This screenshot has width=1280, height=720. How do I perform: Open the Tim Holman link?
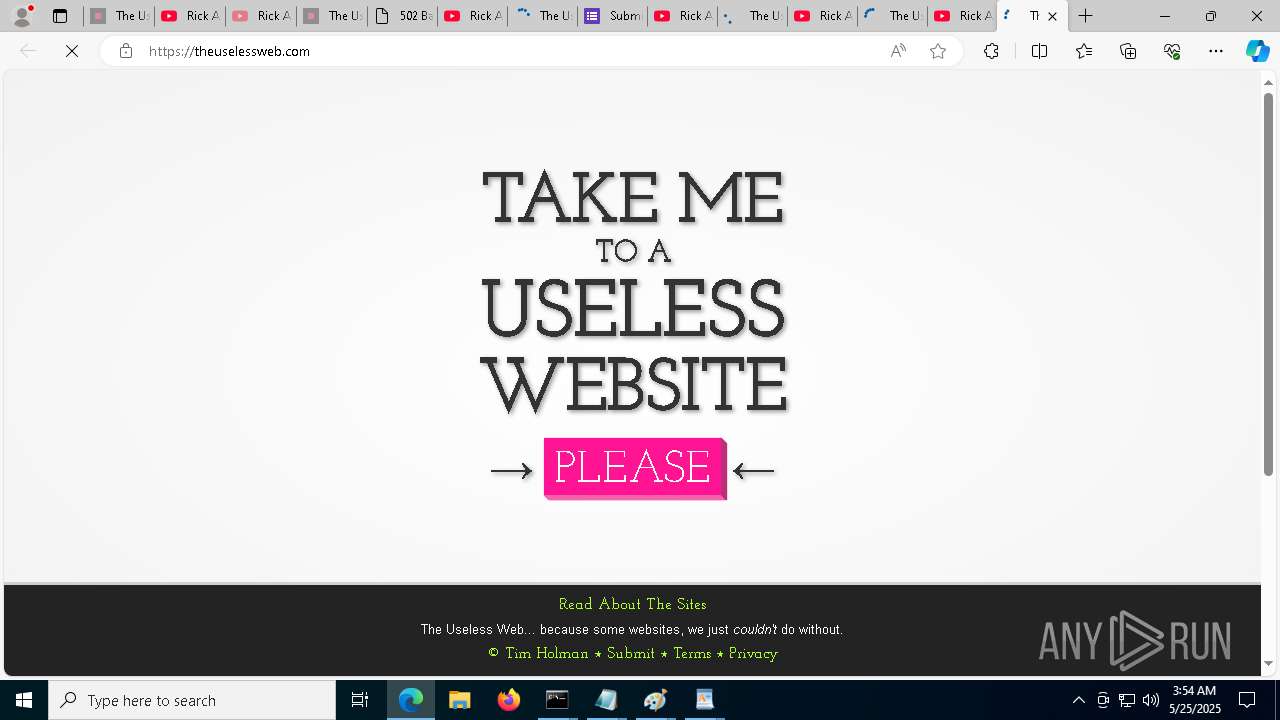(547, 653)
